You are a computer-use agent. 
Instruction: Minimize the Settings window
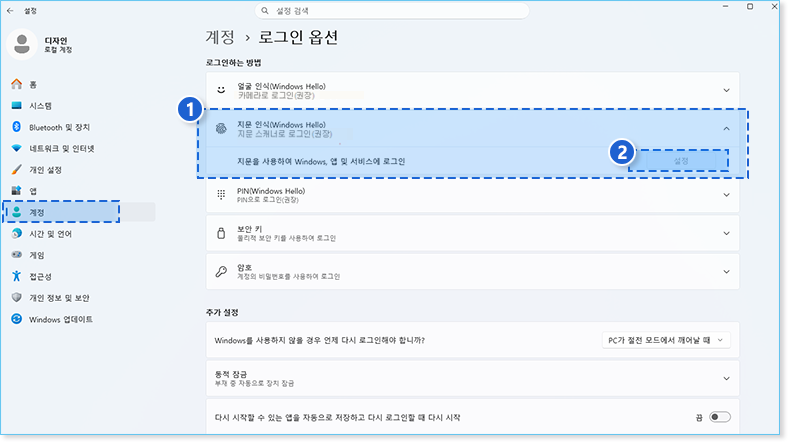point(725,7)
